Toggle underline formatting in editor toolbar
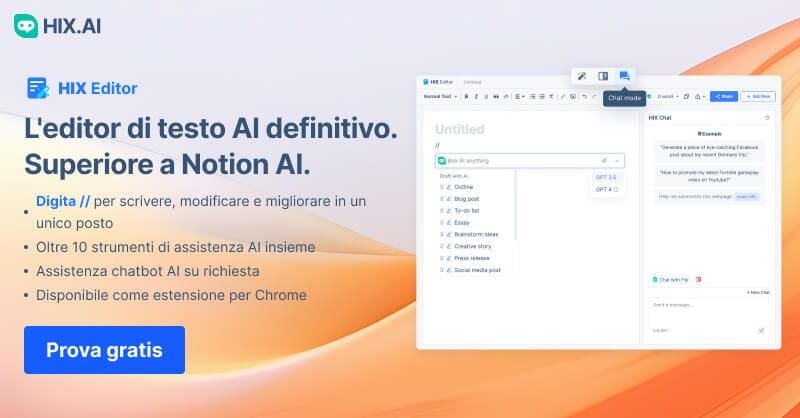Screen dimensions: 800x418 (x=486, y=96)
